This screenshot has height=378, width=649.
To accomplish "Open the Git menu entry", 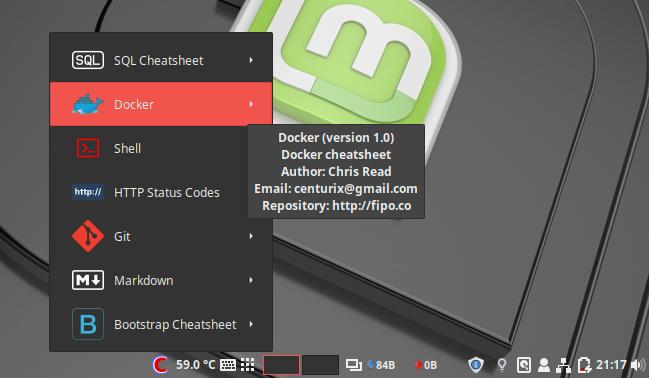I will [x=161, y=236].
